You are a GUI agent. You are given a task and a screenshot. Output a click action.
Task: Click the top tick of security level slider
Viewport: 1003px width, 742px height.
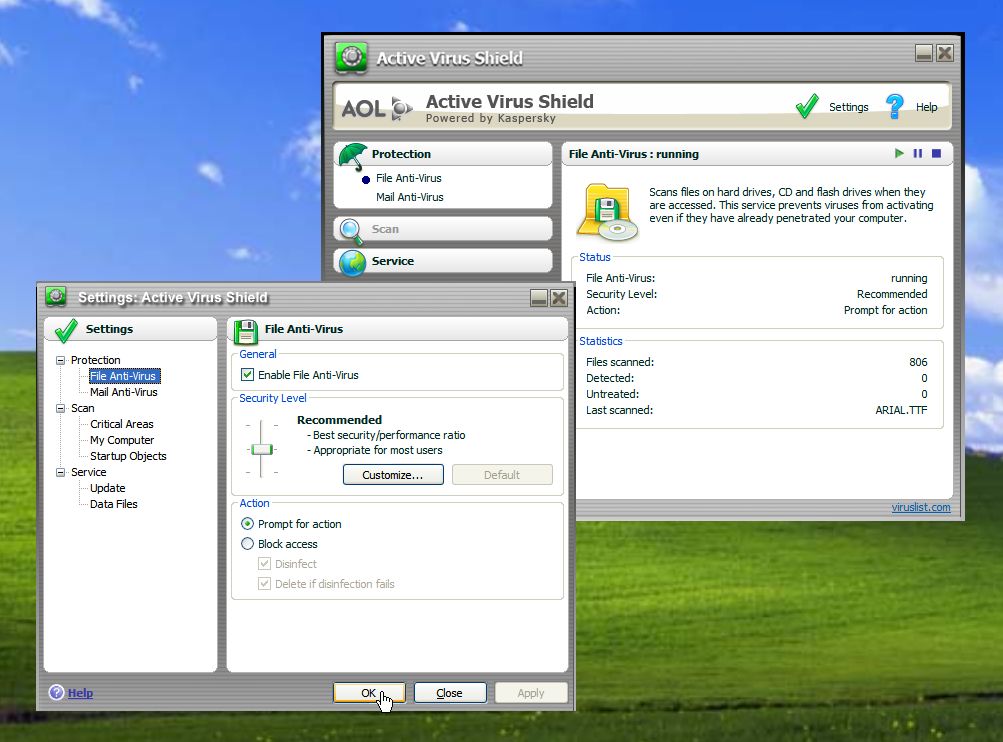pos(261,425)
